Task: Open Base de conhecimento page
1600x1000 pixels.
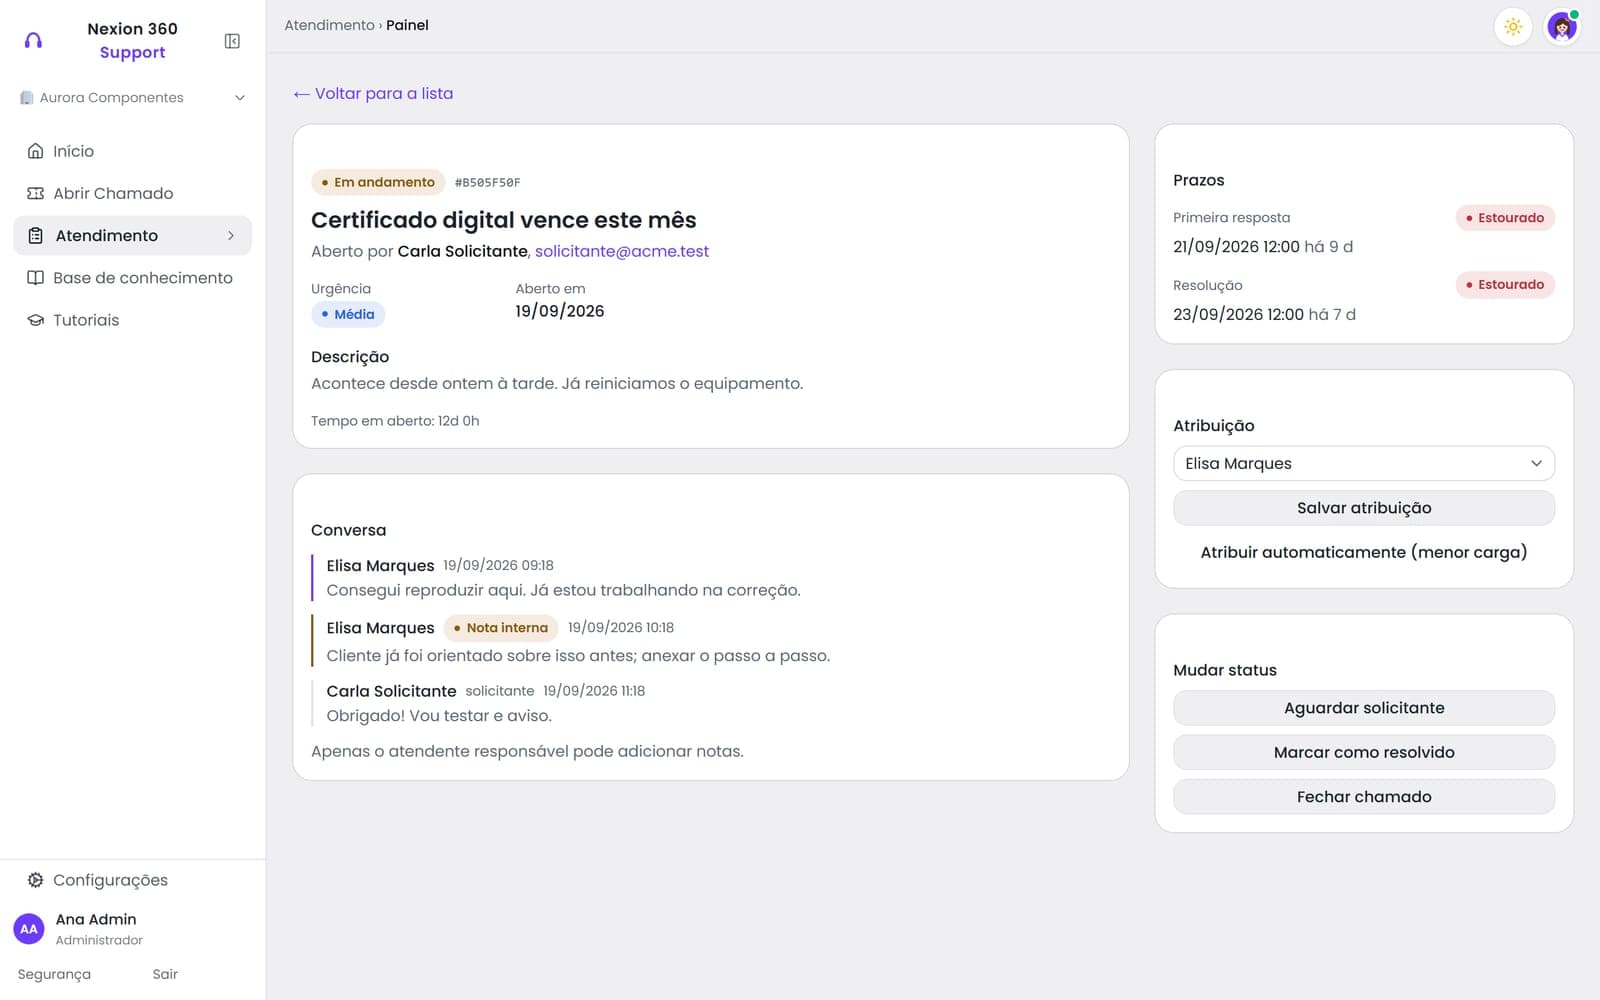Action: tap(132, 278)
